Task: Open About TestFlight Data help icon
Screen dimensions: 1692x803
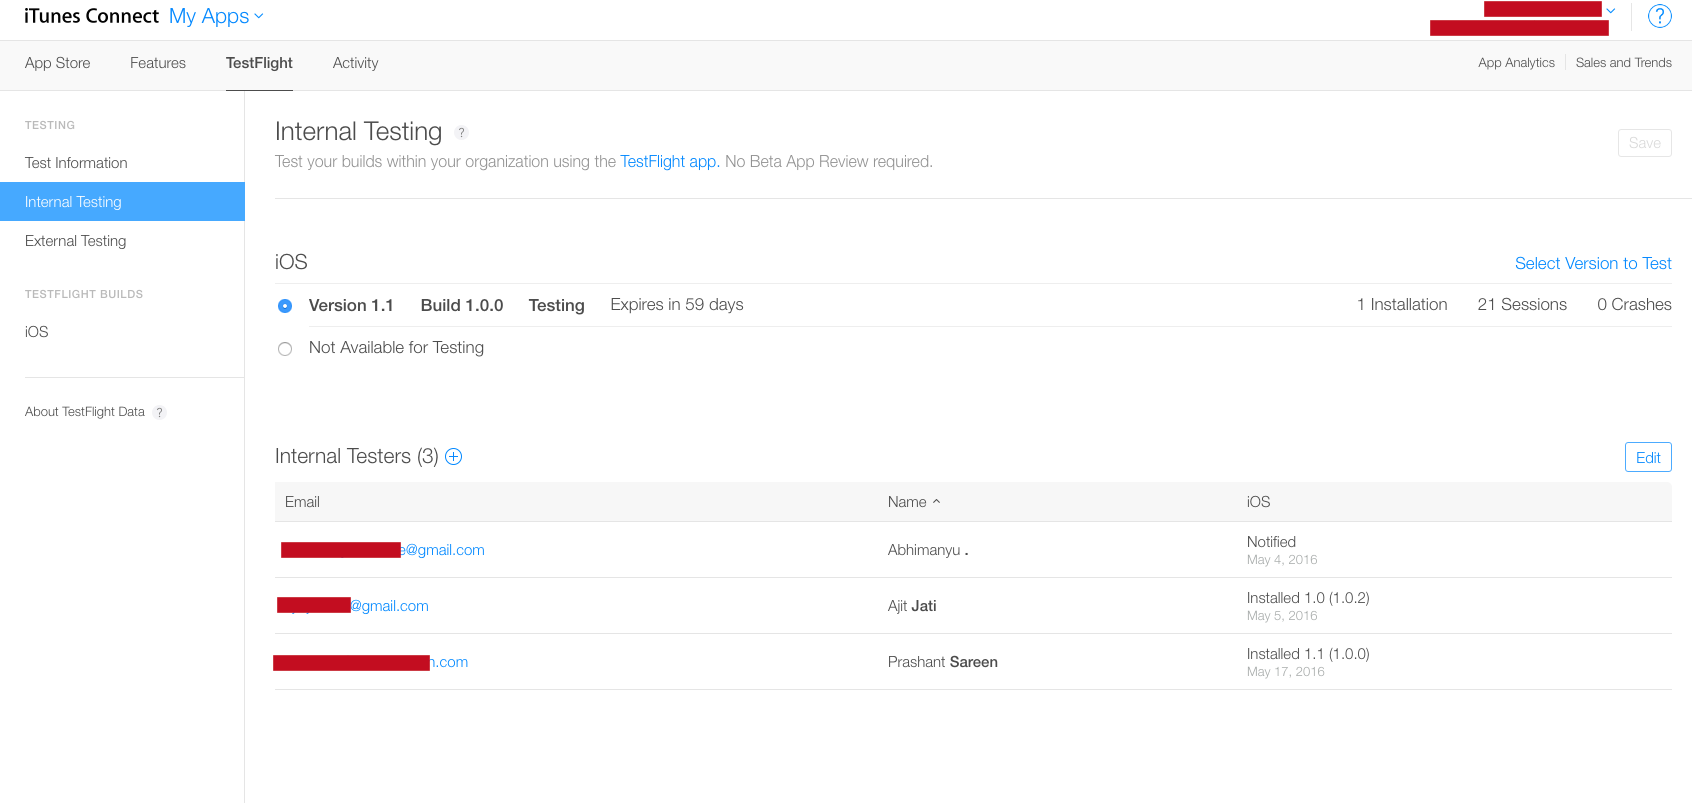Action: click(159, 412)
